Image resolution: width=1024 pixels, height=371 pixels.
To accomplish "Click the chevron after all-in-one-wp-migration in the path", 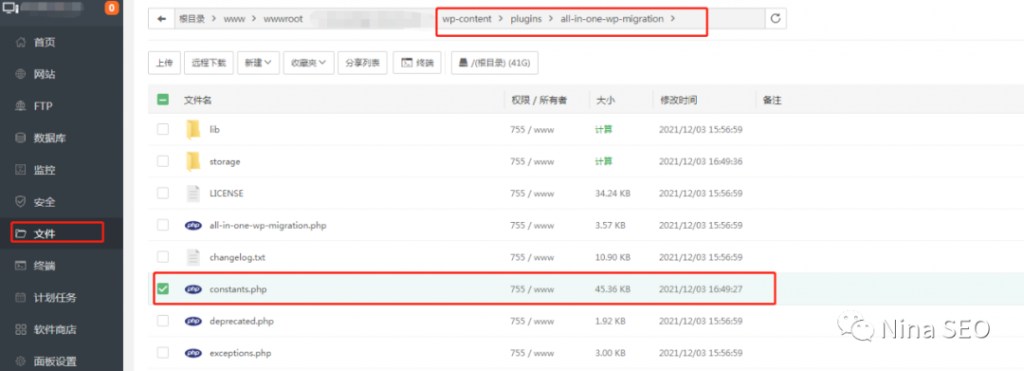I will tap(673, 19).
